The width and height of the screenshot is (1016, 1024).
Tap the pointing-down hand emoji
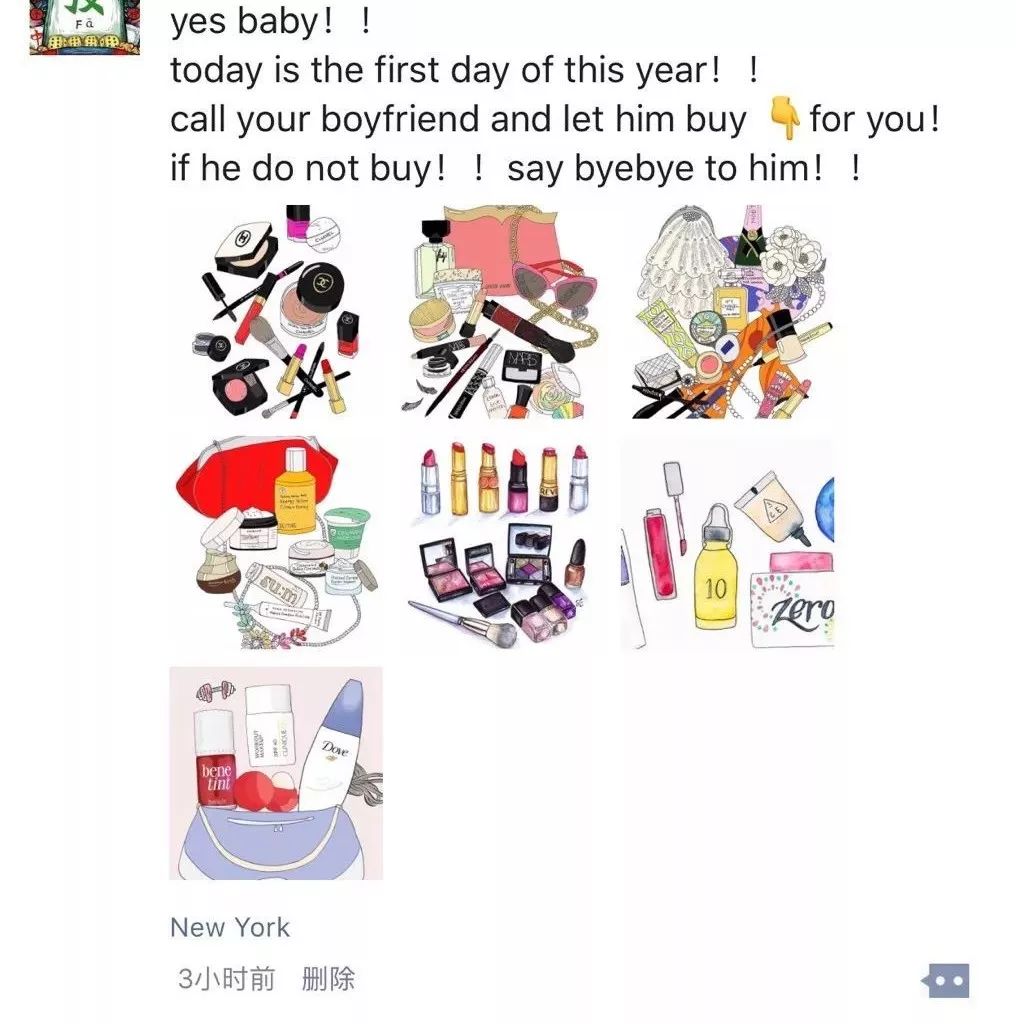(784, 118)
